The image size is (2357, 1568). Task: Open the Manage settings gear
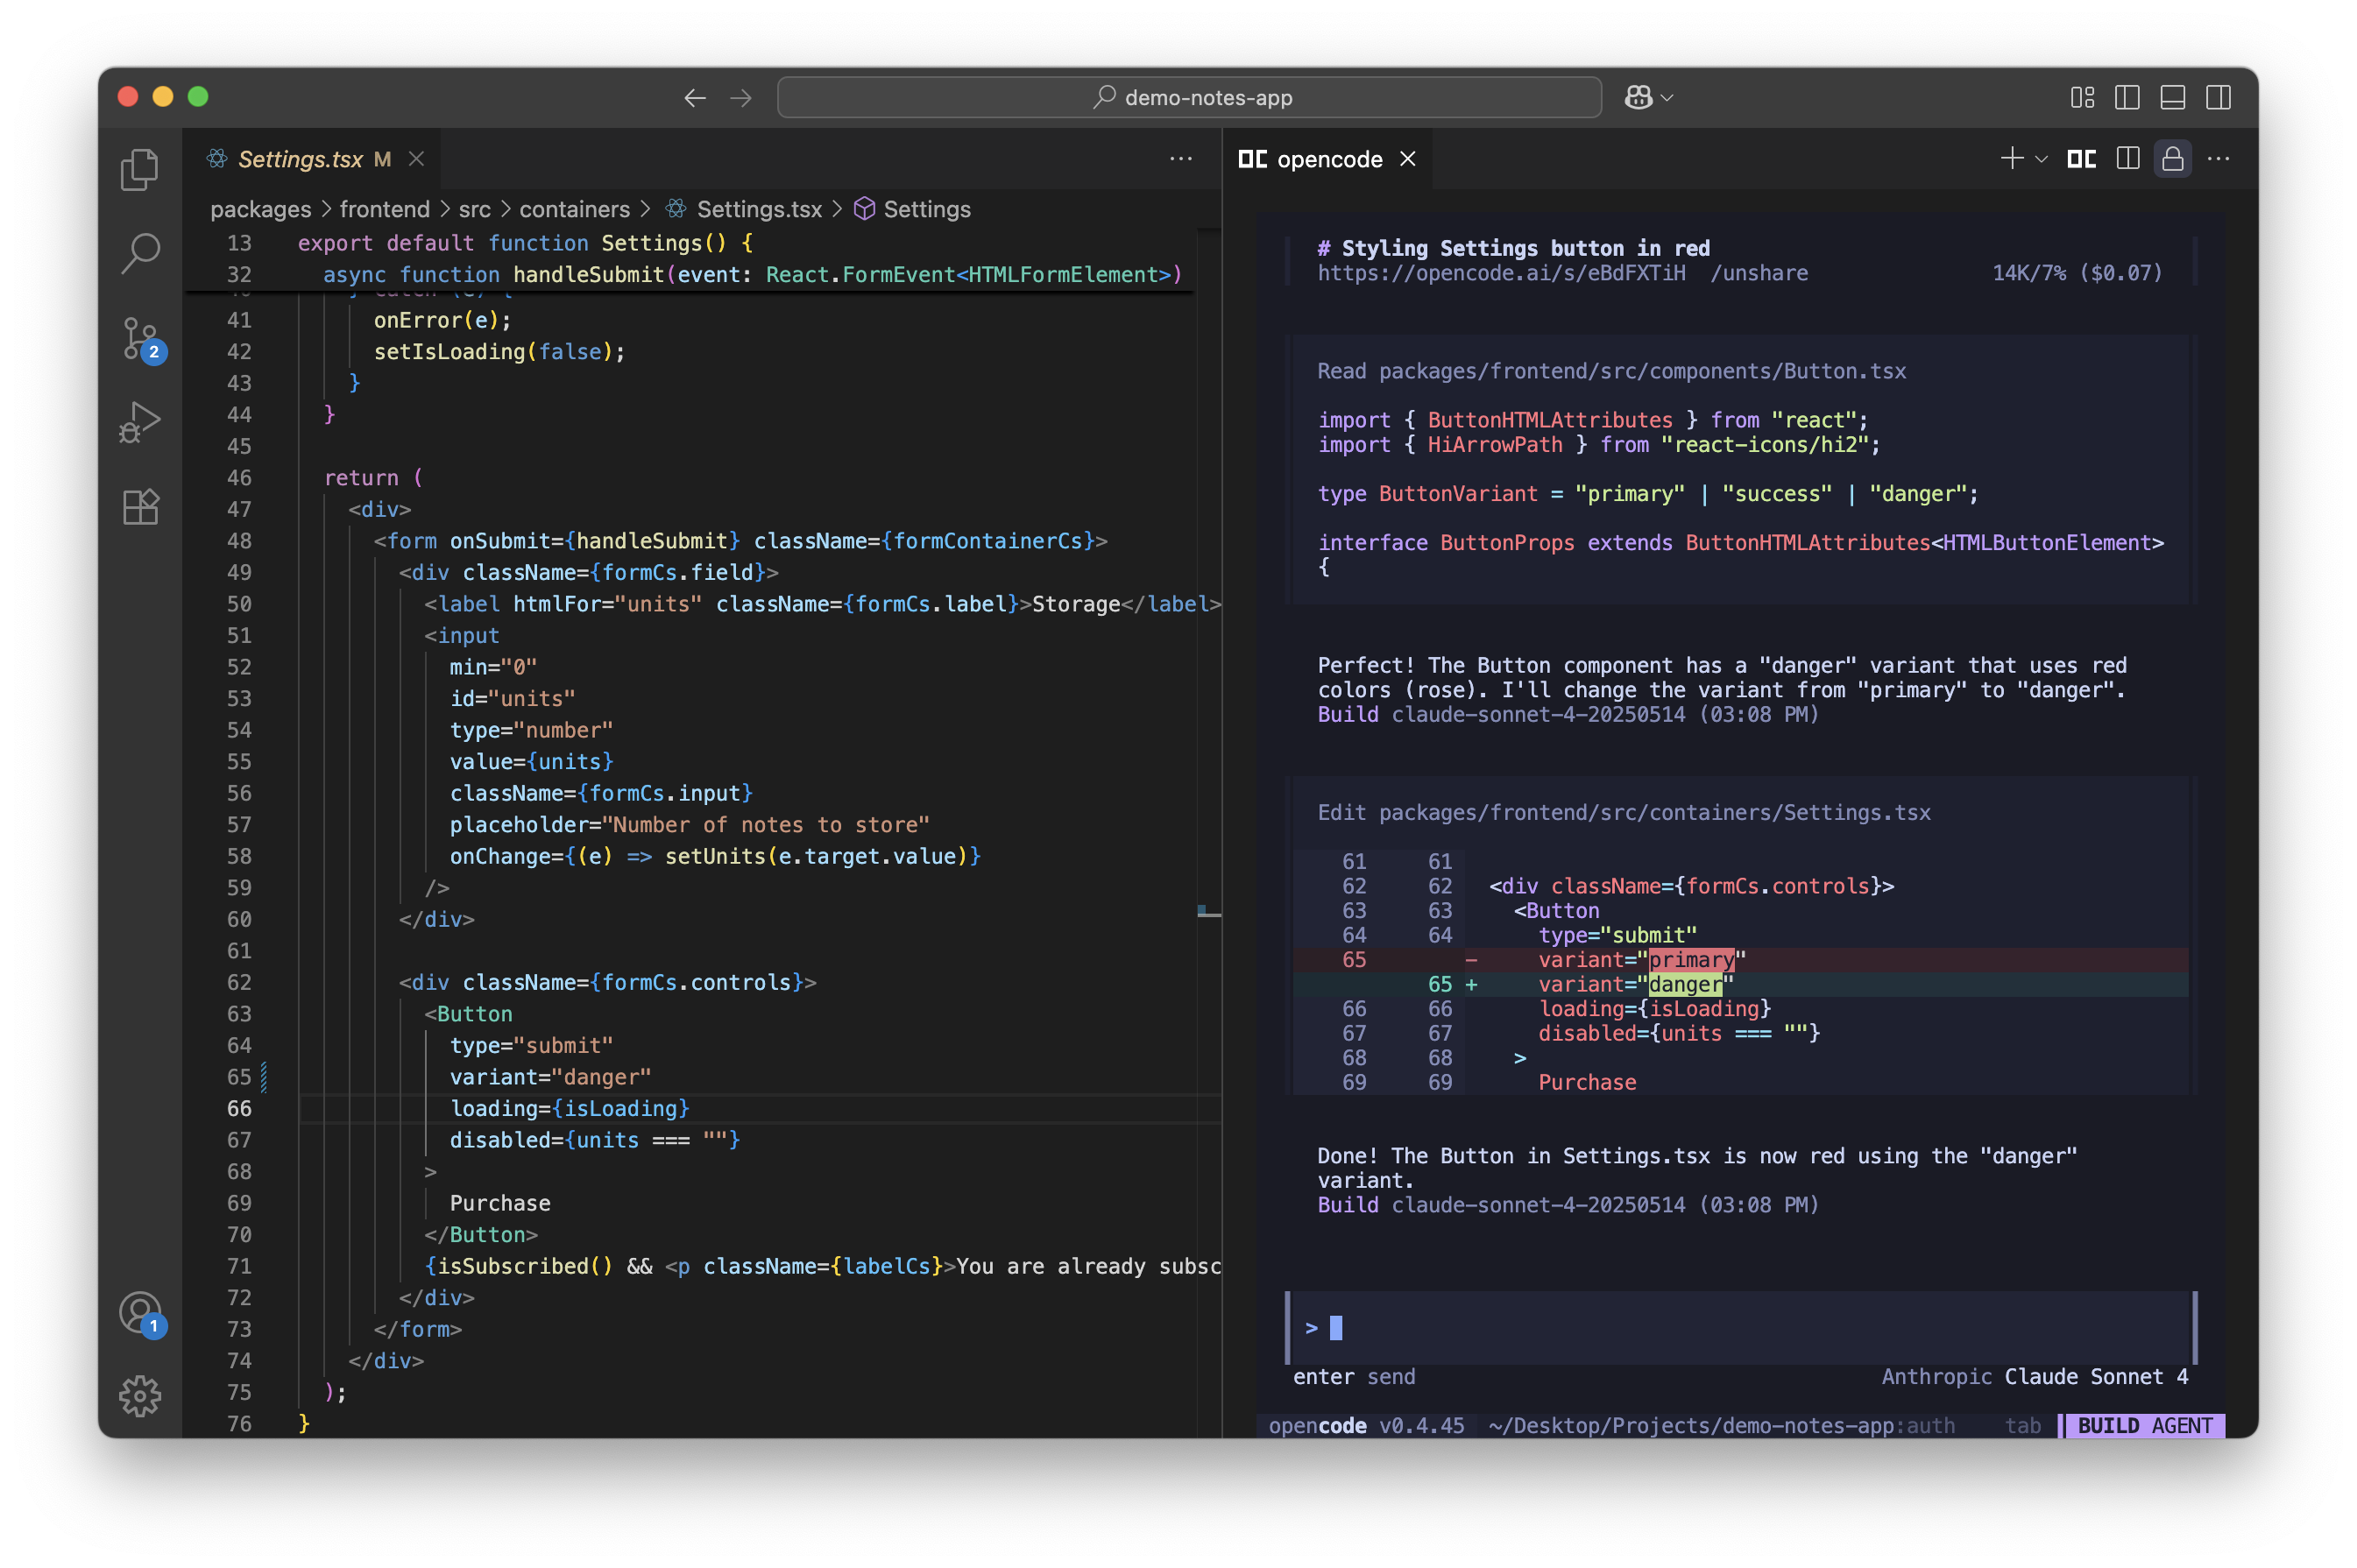pos(140,1397)
